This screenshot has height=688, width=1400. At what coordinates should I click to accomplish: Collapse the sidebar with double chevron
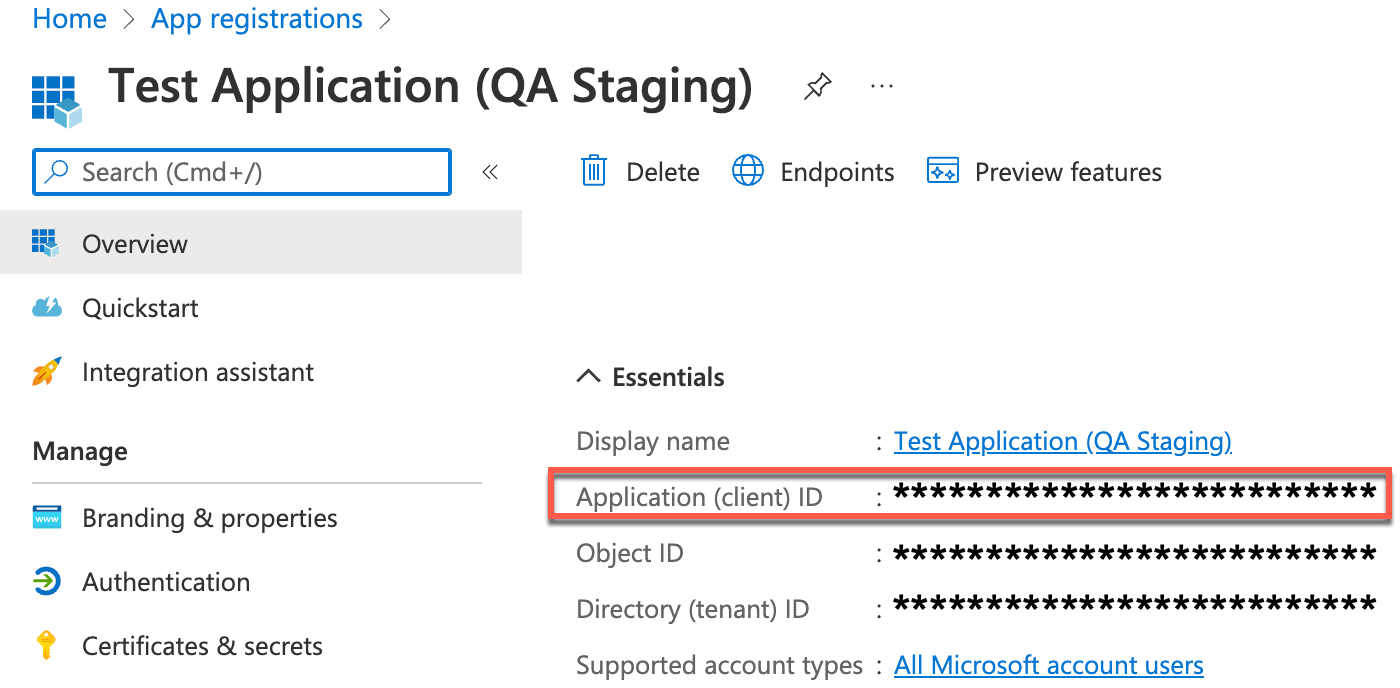pyautogui.click(x=490, y=172)
